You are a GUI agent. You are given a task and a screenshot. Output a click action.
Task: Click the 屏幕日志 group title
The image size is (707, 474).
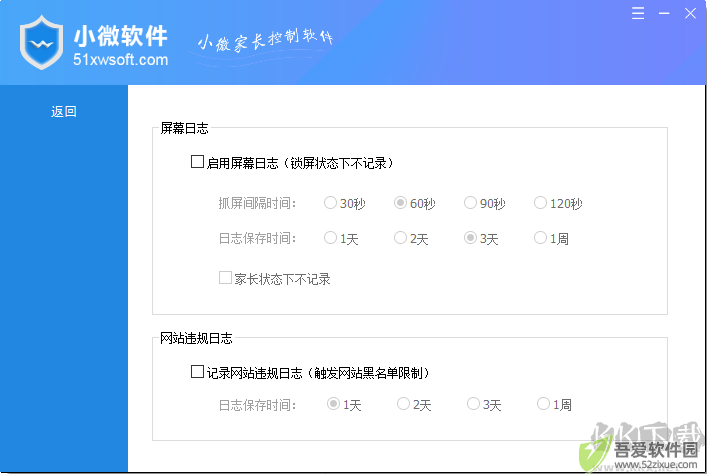(184, 129)
